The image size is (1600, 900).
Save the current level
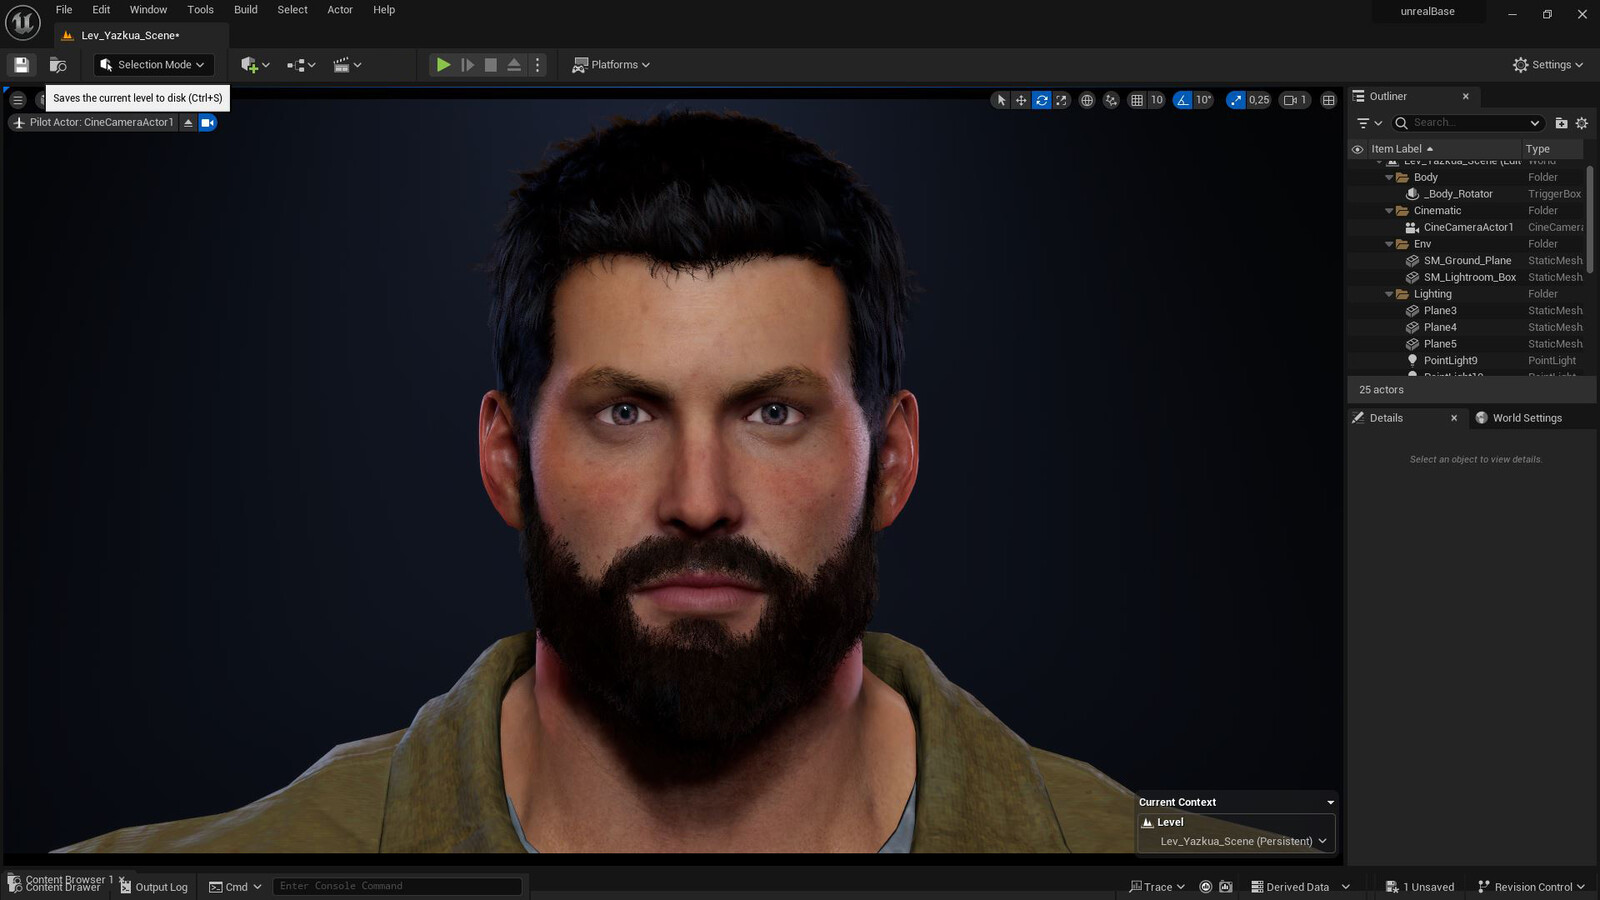[x=21, y=65]
